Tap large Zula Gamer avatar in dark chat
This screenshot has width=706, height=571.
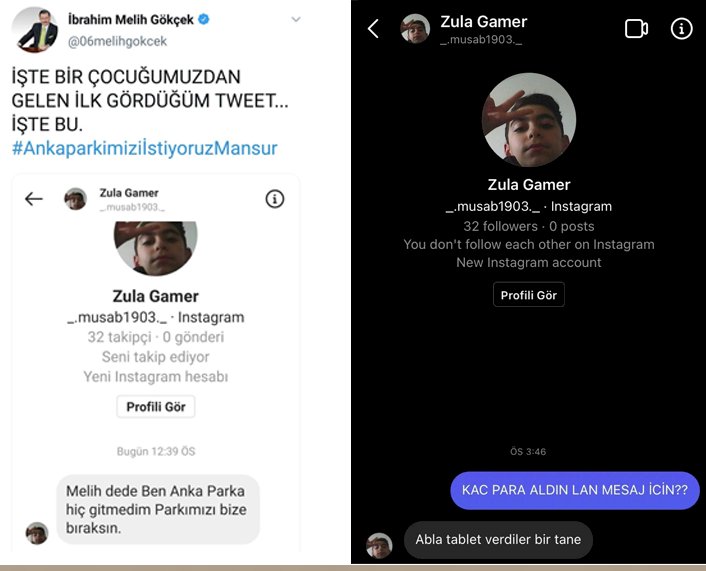(529, 120)
